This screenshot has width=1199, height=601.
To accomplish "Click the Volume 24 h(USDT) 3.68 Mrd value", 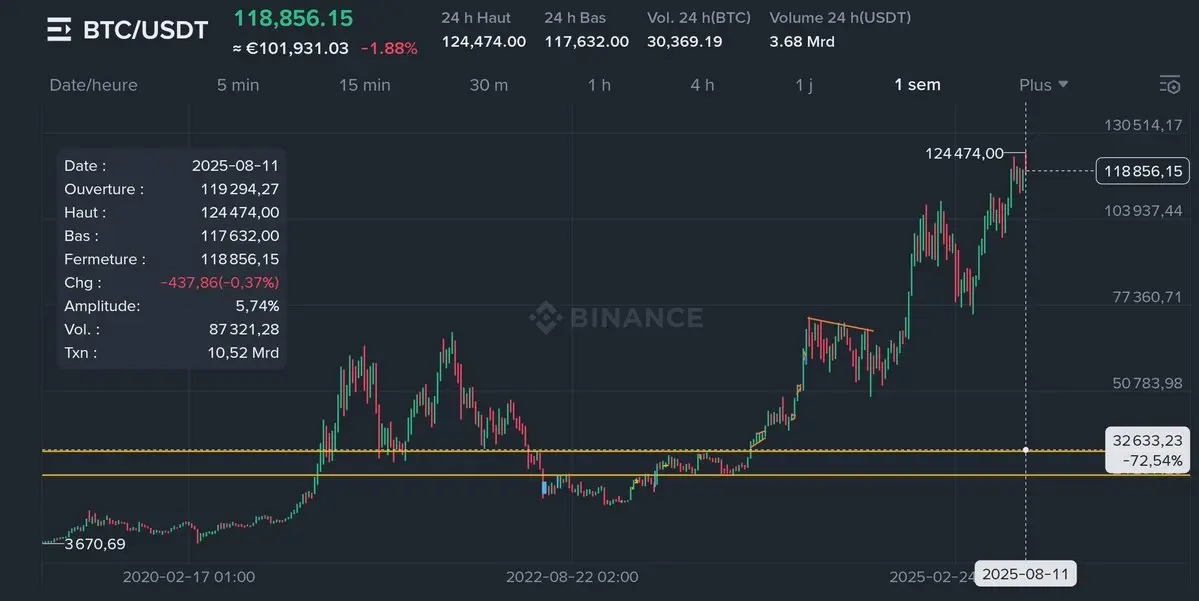I will (x=801, y=41).
